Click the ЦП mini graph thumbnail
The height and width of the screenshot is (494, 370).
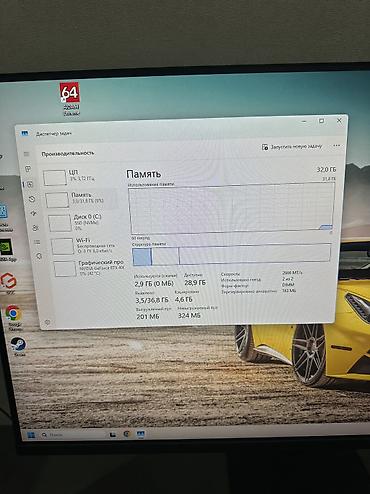[55, 178]
